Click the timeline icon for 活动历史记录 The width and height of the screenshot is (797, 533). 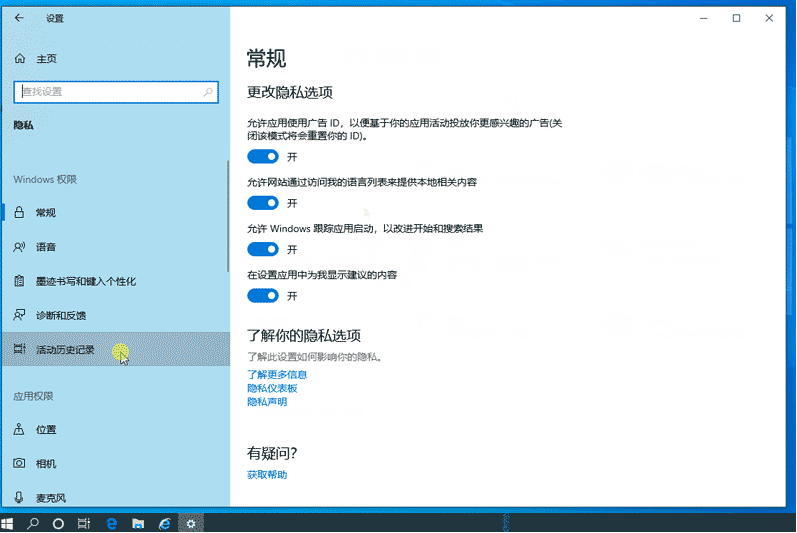(x=19, y=349)
